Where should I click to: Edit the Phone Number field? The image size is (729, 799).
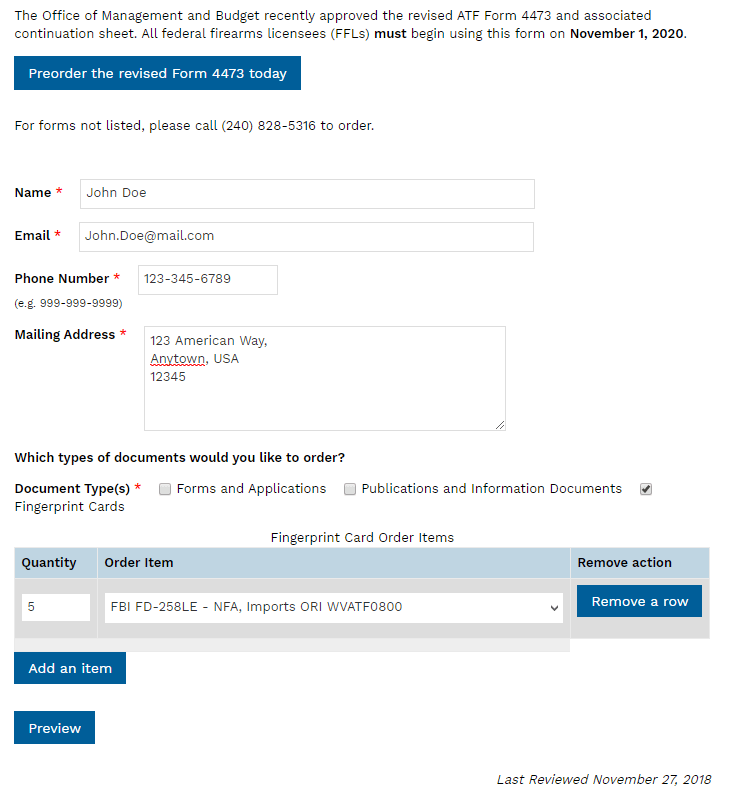pyautogui.click(x=208, y=280)
